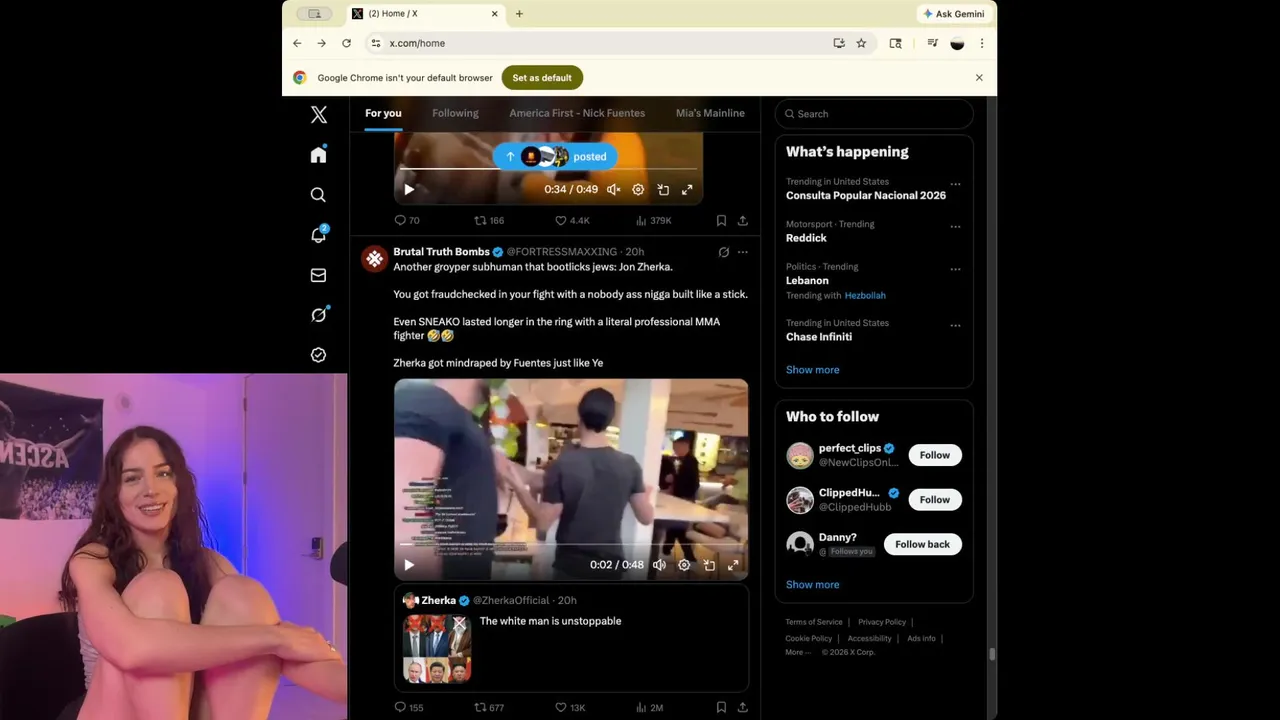Open options for Consulta Popular Nacional 2026 trend
The image size is (1280, 720).
[955, 184]
